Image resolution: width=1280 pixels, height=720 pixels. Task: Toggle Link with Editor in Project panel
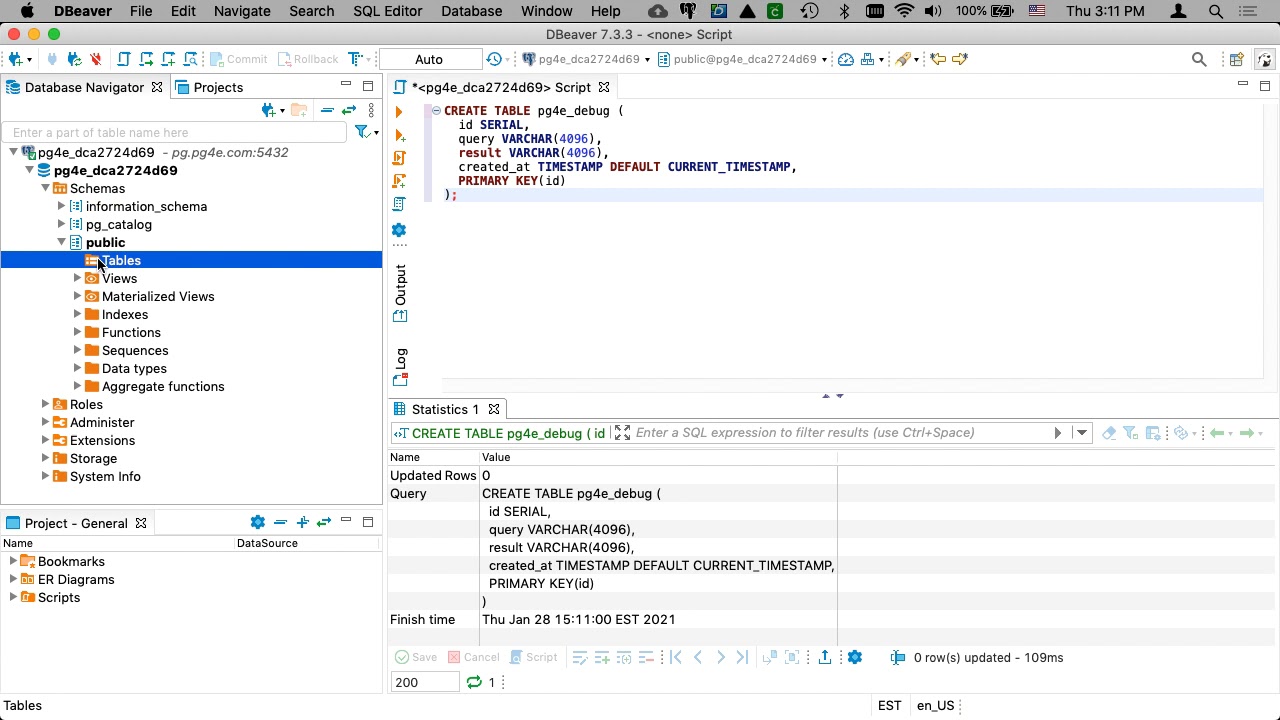(323, 522)
